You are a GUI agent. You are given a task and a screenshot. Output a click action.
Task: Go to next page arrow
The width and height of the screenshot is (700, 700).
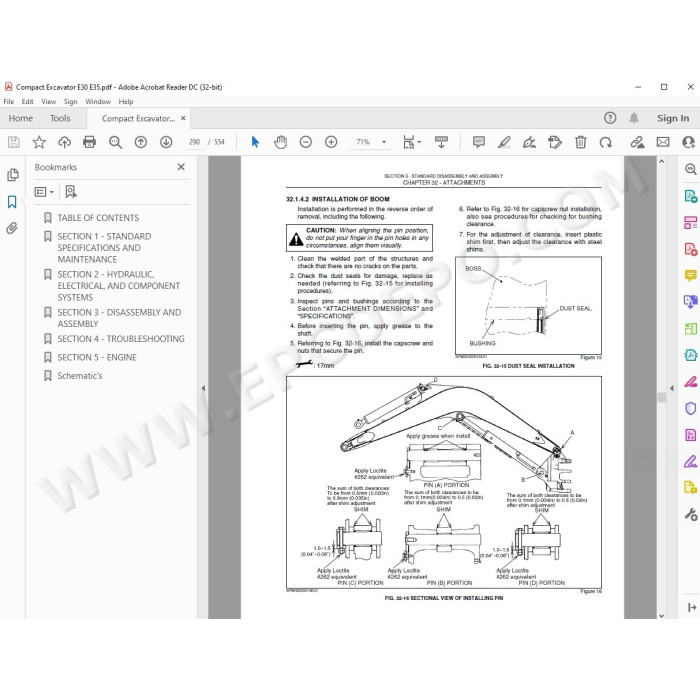166,142
